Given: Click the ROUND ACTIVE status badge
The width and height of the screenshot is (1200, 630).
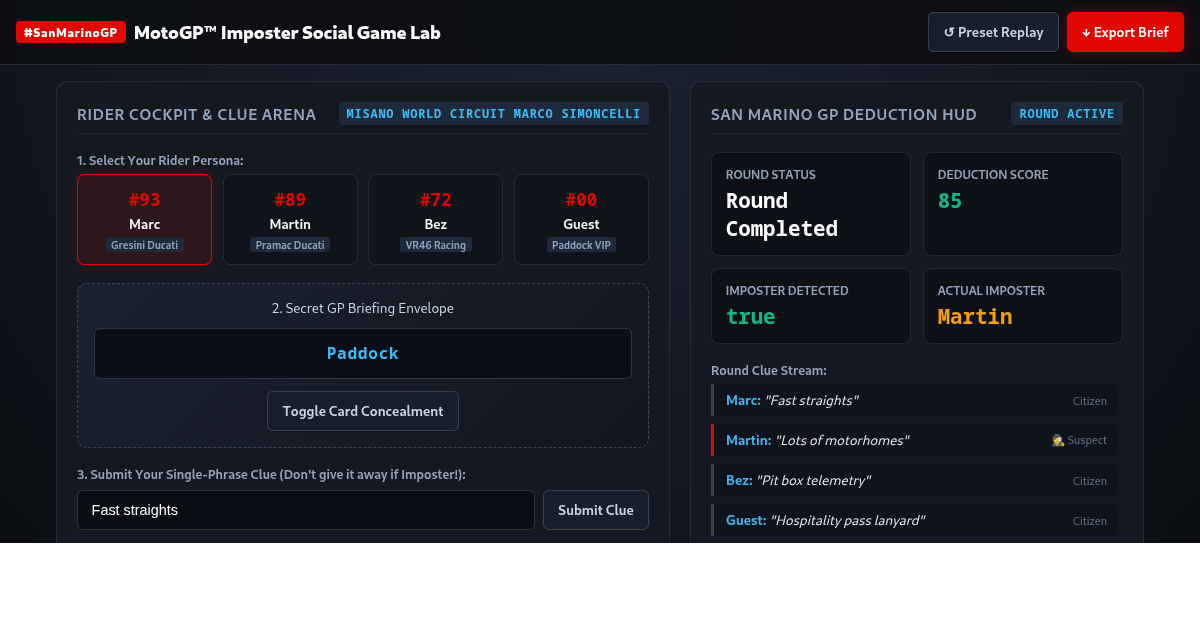Looking at the screenshot, I should [x=1067, y=113].
